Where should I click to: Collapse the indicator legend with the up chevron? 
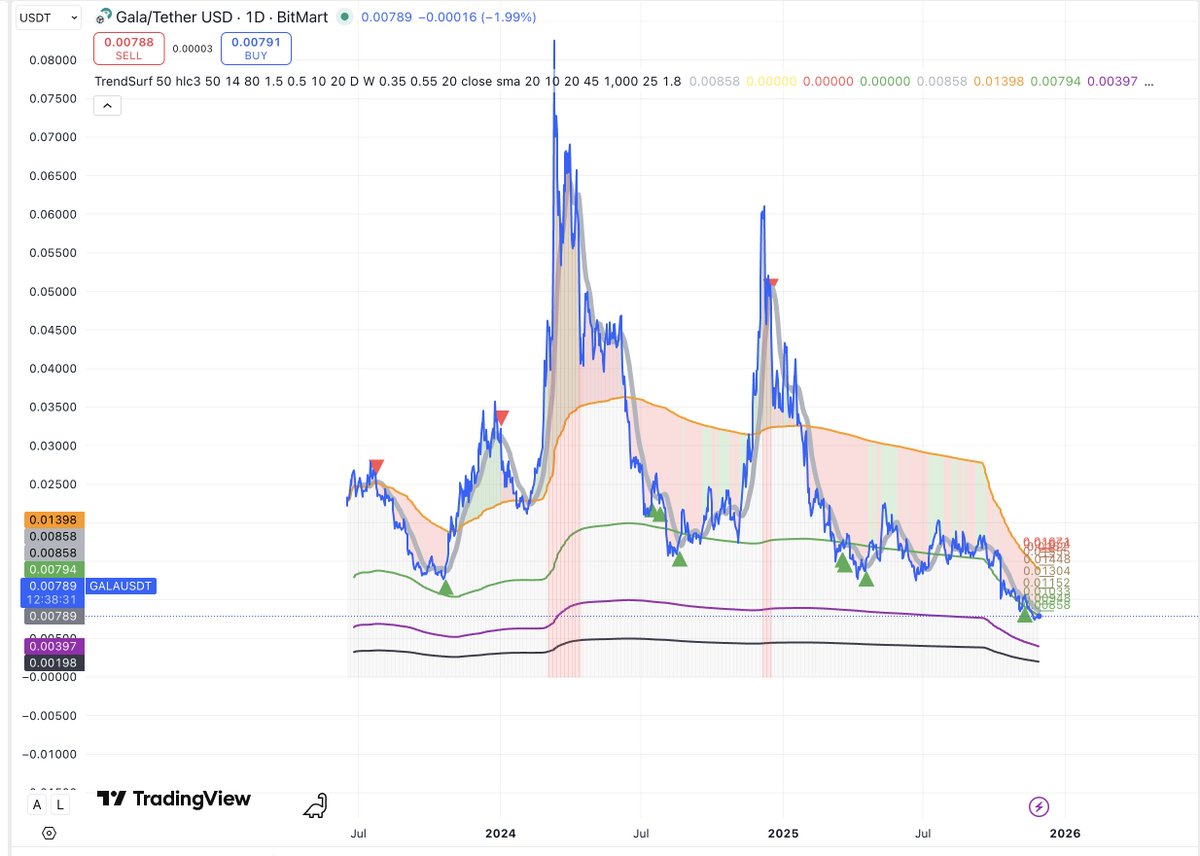click(107, 104)
